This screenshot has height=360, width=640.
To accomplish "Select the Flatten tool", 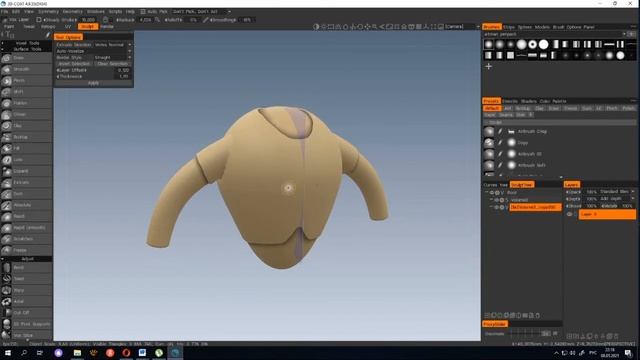I will [27, 103].
